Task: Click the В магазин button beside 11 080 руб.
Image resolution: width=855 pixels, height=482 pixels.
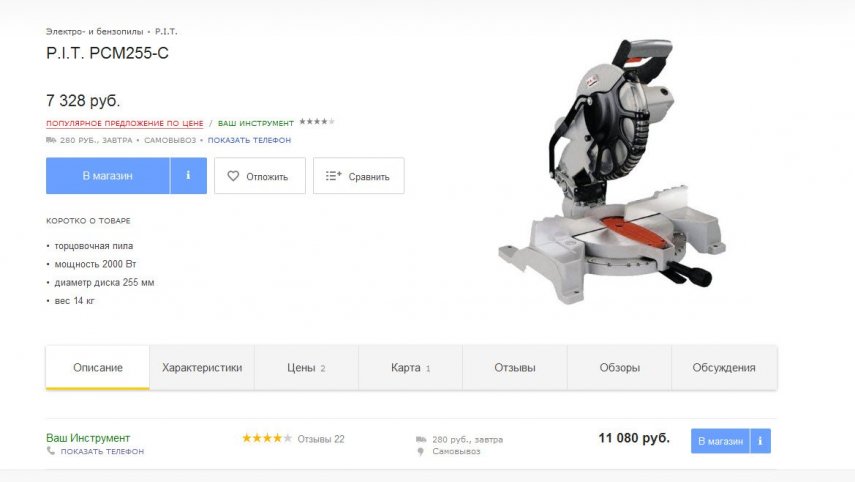Action: [x=720, y=441]
